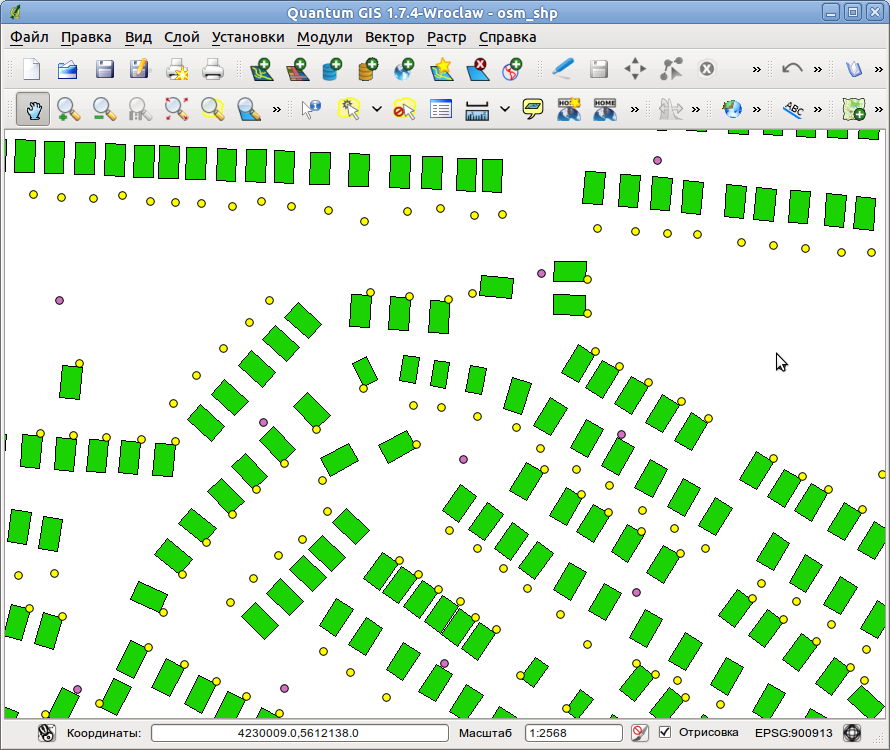Open the attribute table

[440, 109]
